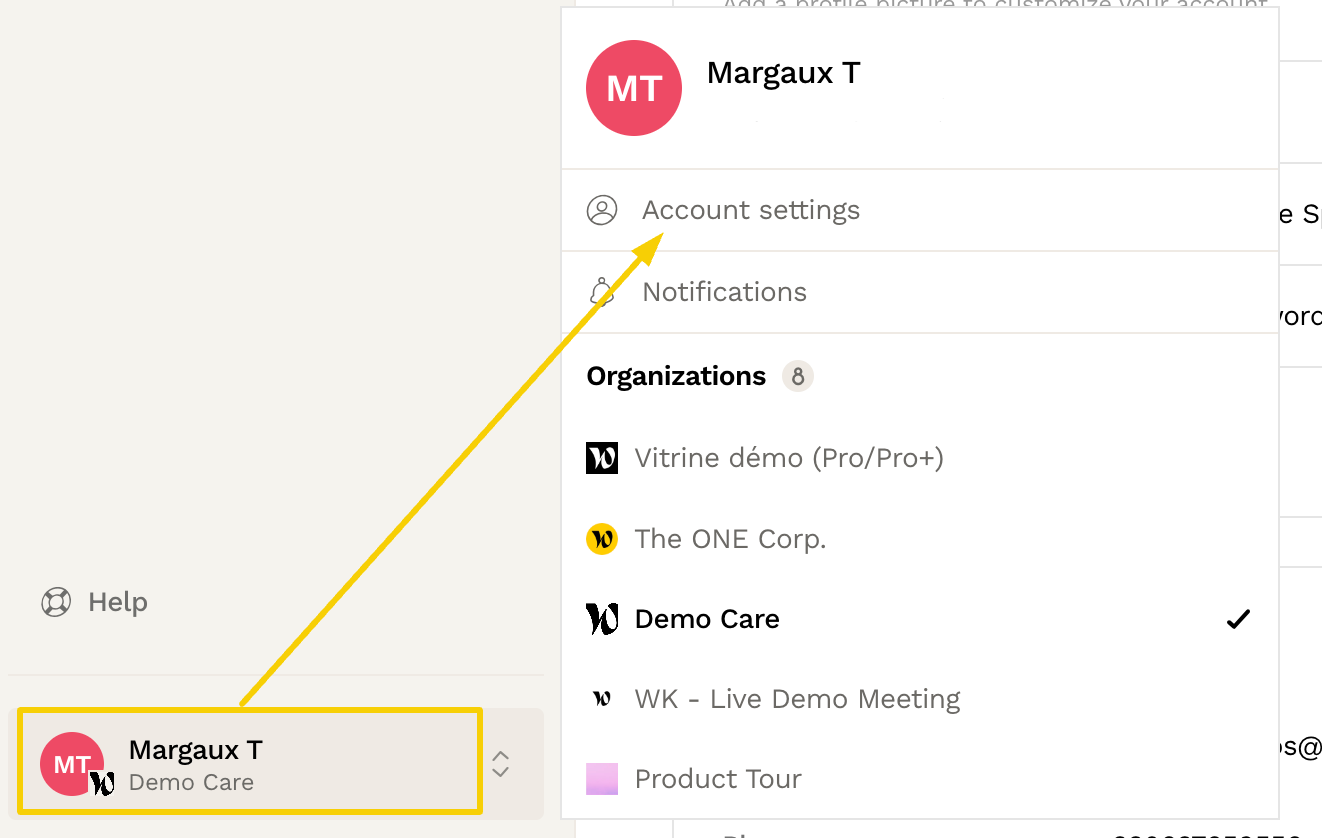The height and width of the screenshot is (838, 1322).
Task: Click the Notifications bell icon
Action: 602,292
